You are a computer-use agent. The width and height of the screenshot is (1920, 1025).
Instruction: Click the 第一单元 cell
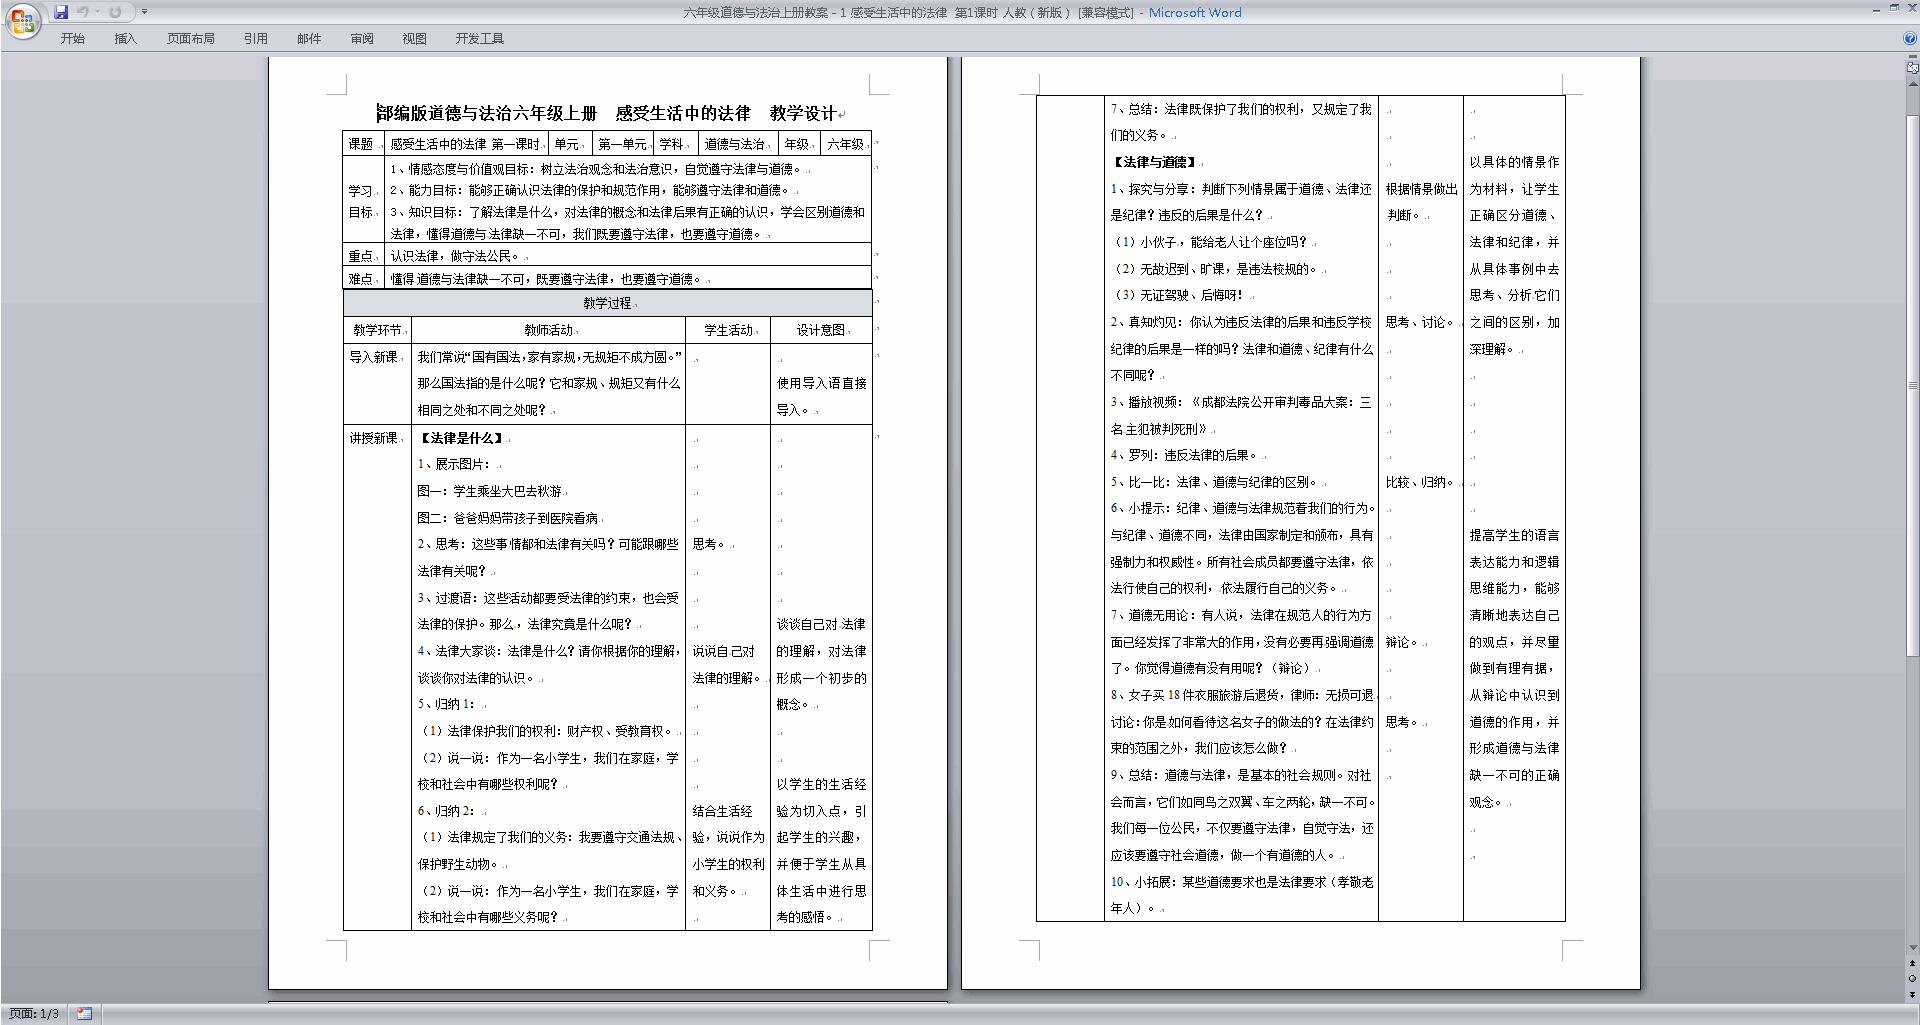[622, 144]
